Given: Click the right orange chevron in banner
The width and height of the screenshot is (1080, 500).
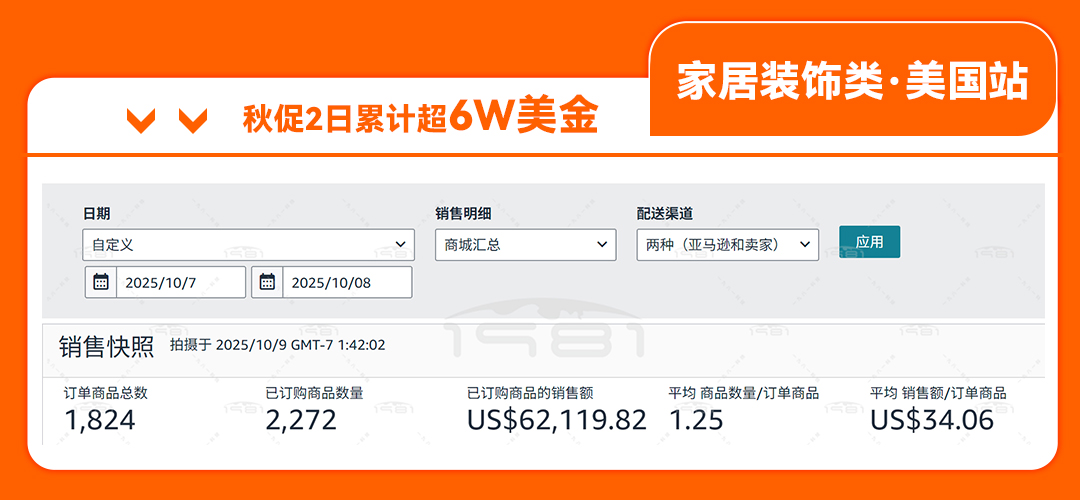Looking at the screenshot, I should coord(192,121).
